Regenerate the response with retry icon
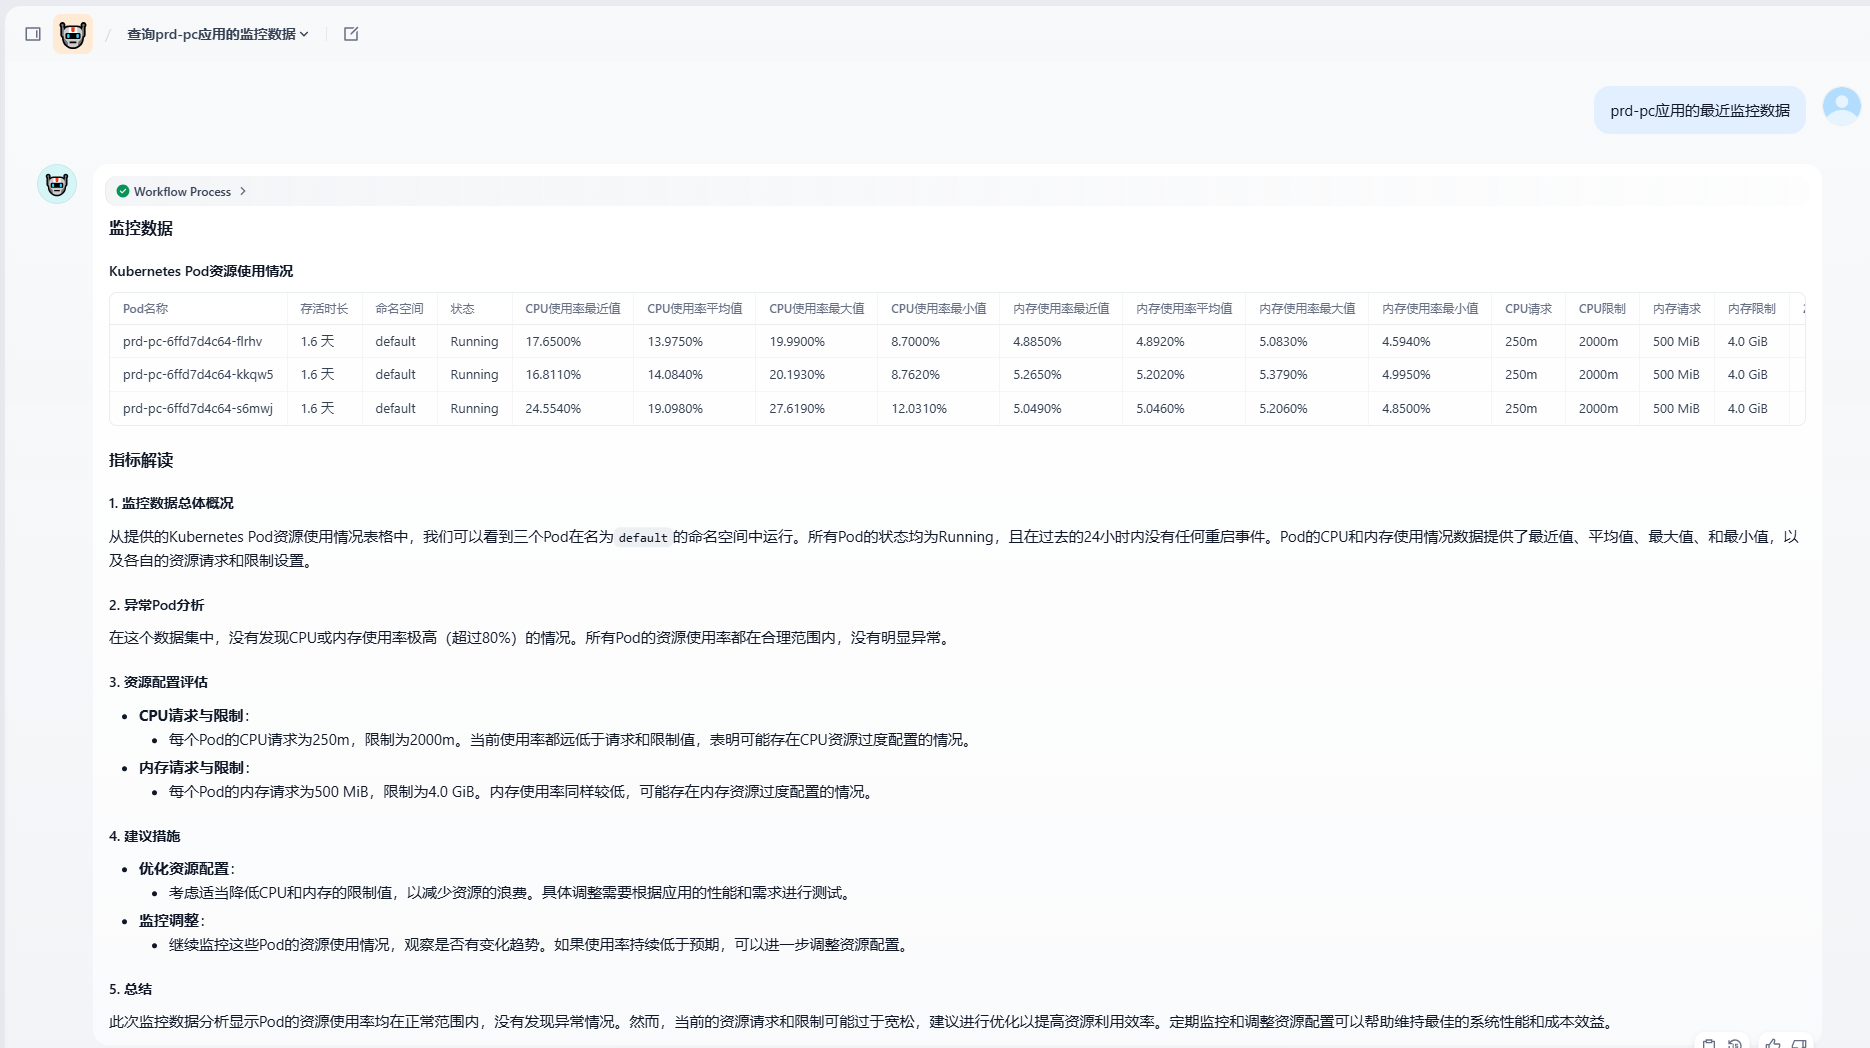Image resolution: width=1870 pixels, height=1048 pixels. 1735,1043
